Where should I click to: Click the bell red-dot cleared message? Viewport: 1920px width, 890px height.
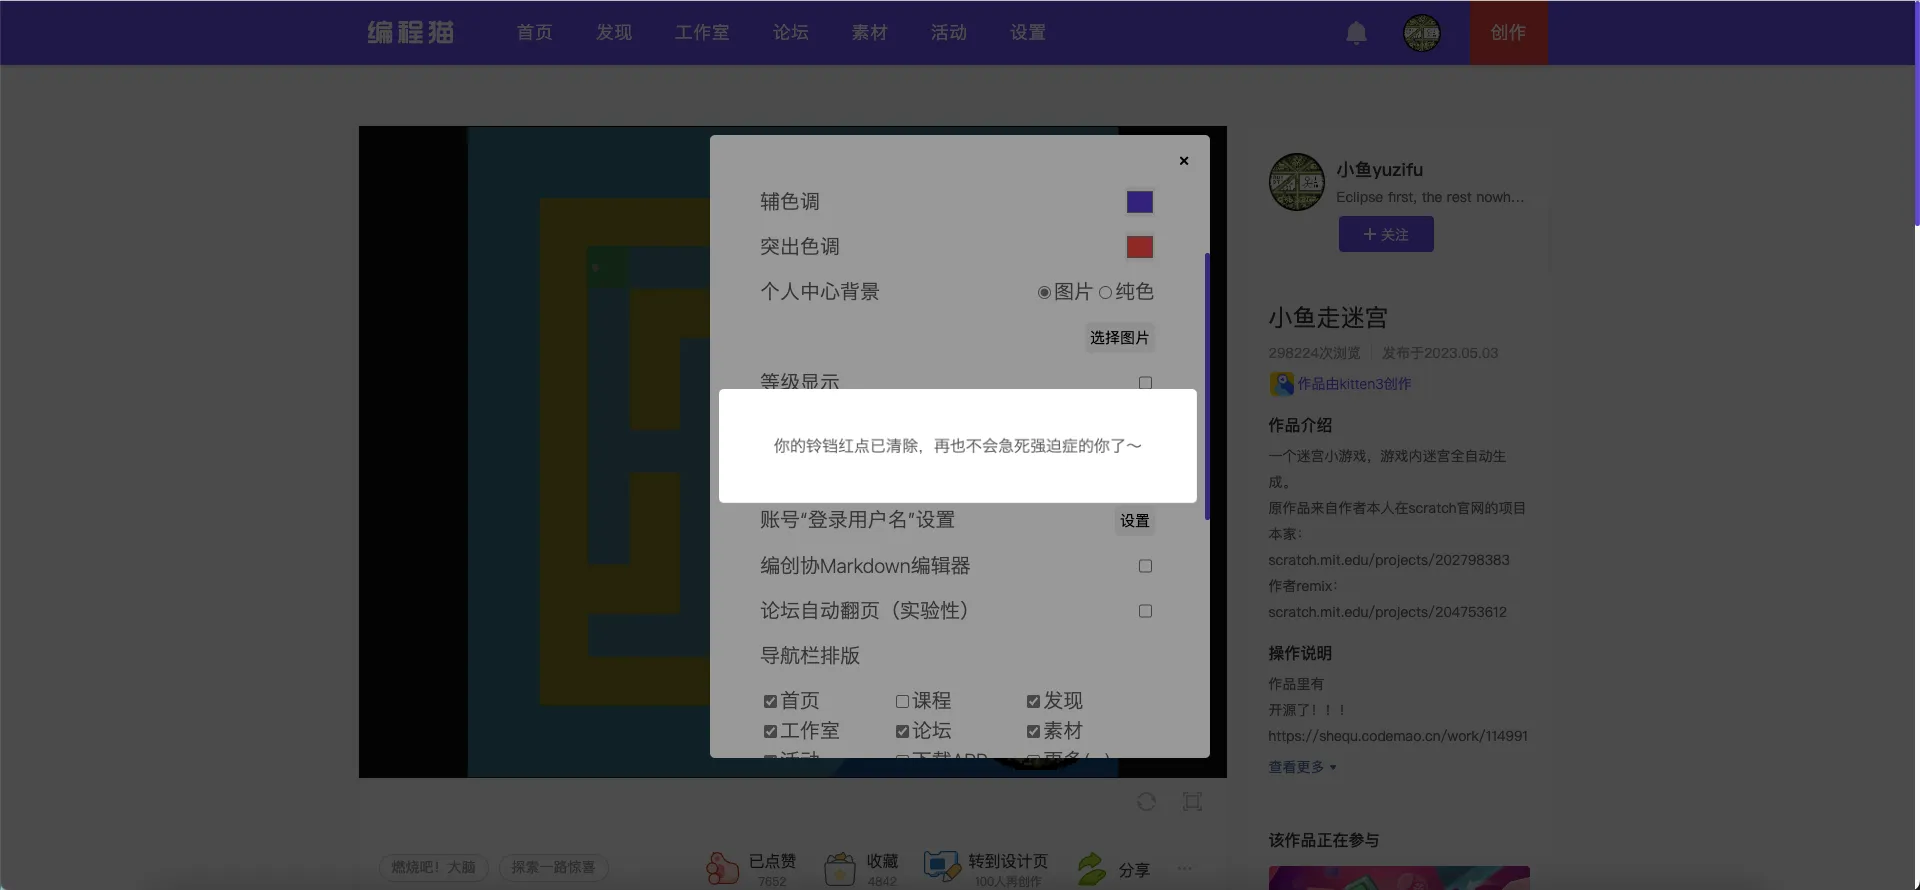click(x=957, y=446)
